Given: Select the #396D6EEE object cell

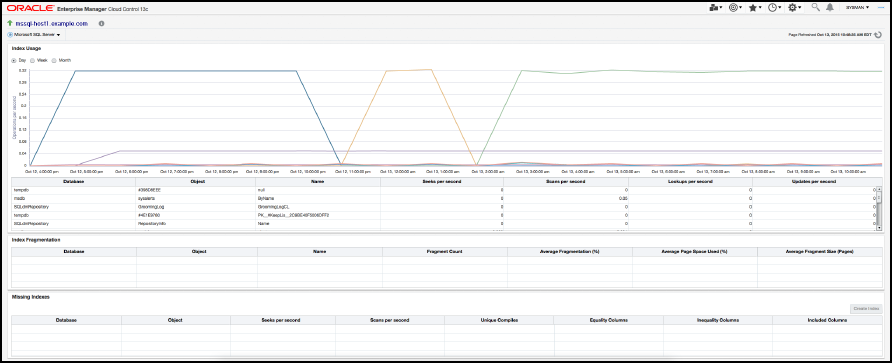Looking at the screenshot, I should 196,189.
